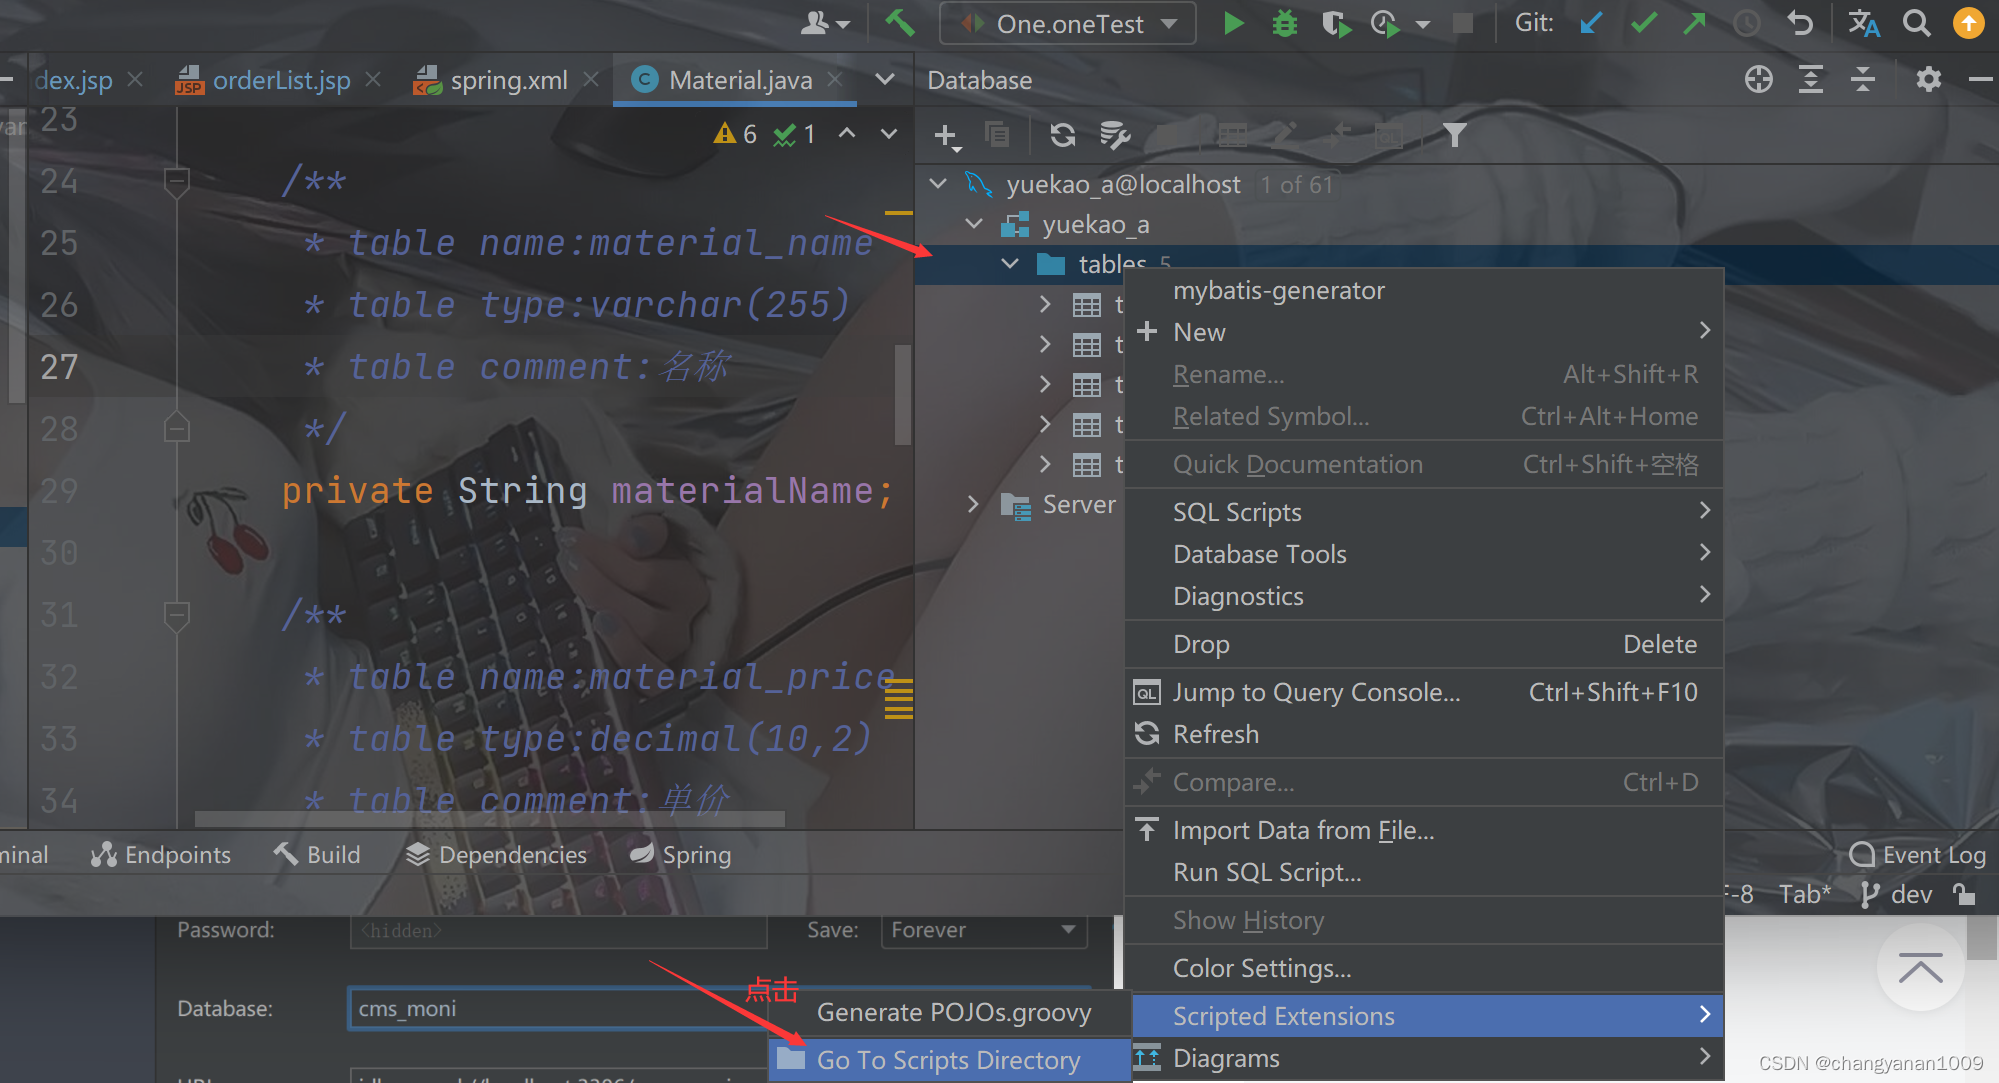Image resolution: width=1999 pixels, height=1083 pixels.
Task: Click the Build hammer icon
Action: tap(899, 23)
